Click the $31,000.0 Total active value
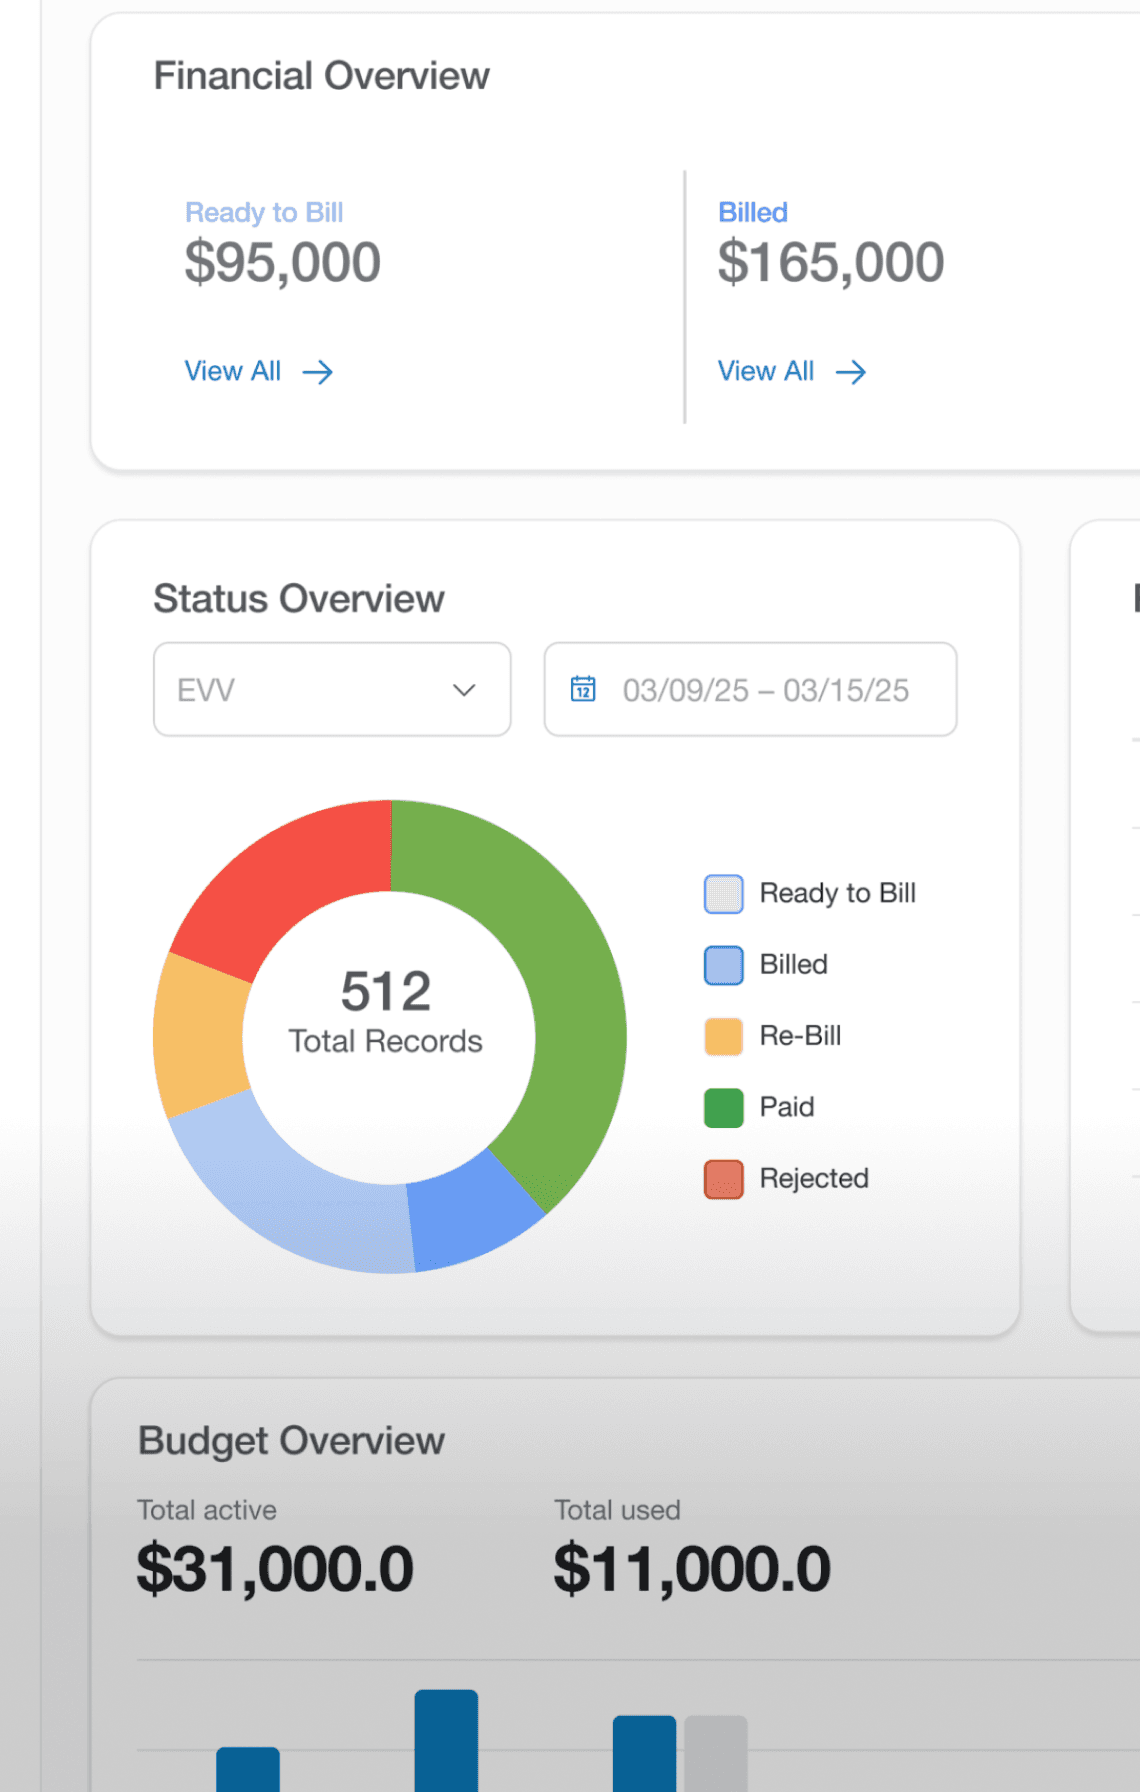Viewport: 1140px width, 1792px height. coord(275,1568)
